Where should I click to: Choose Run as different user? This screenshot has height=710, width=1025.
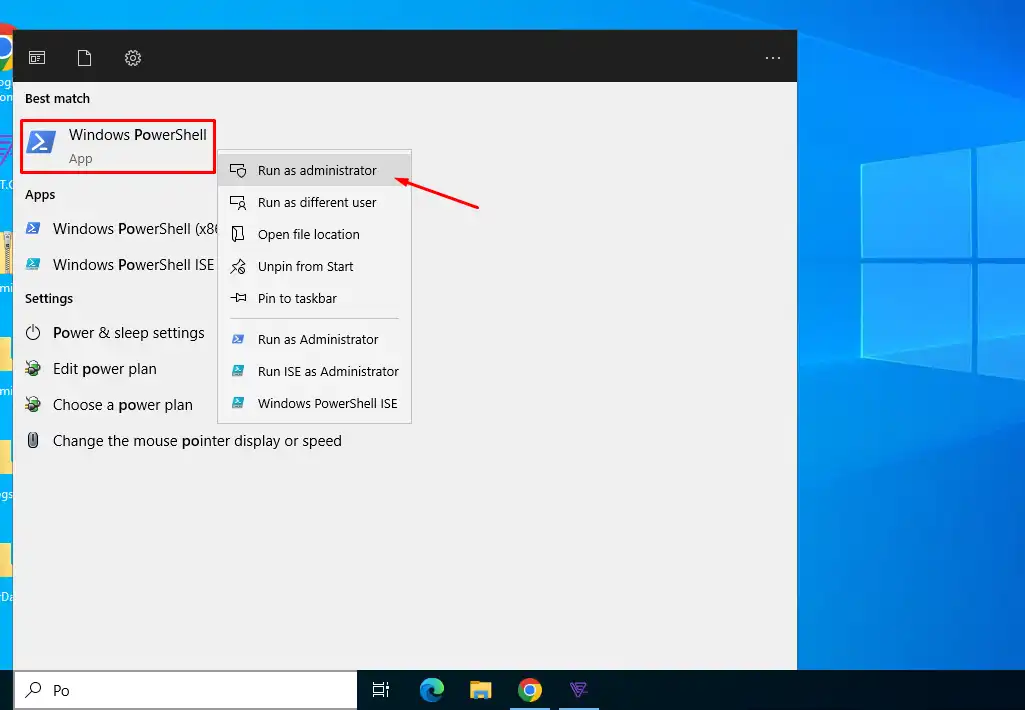314,203
